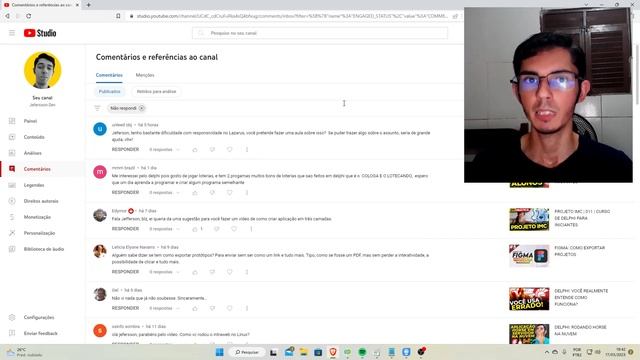This screenshot has width=640, height=360.
Task: Like the 'Não vi nada' comment
Action: [195, 308]
